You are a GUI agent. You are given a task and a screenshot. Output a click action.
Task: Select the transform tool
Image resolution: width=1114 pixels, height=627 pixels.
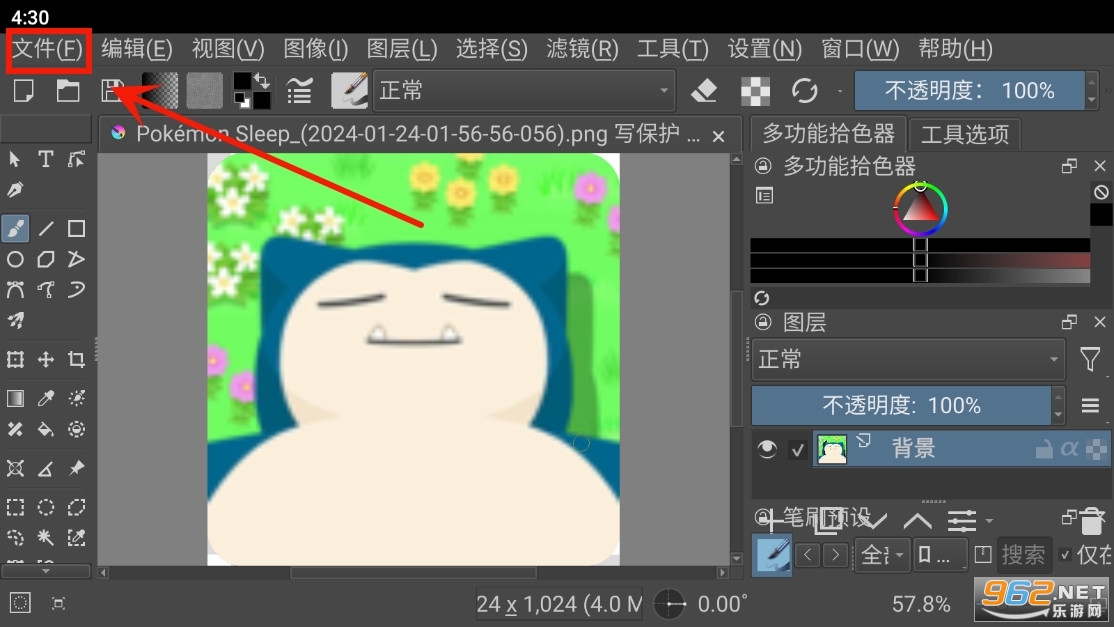pos(15,359)
